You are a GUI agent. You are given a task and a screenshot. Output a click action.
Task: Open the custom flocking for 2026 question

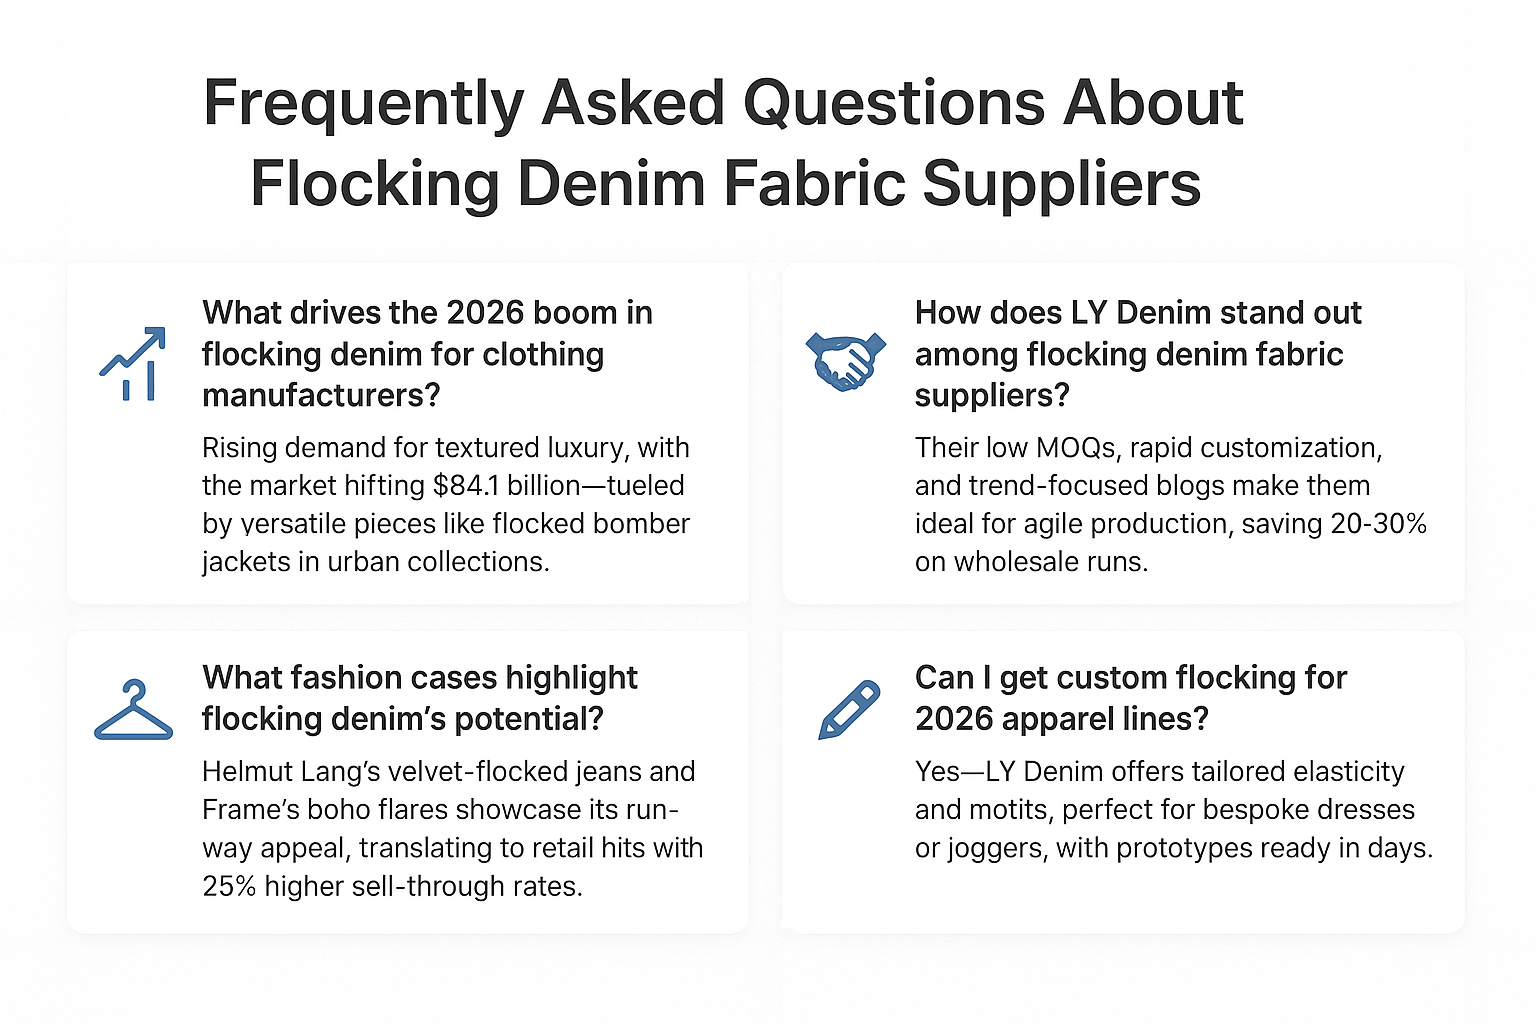[1130, 698]
